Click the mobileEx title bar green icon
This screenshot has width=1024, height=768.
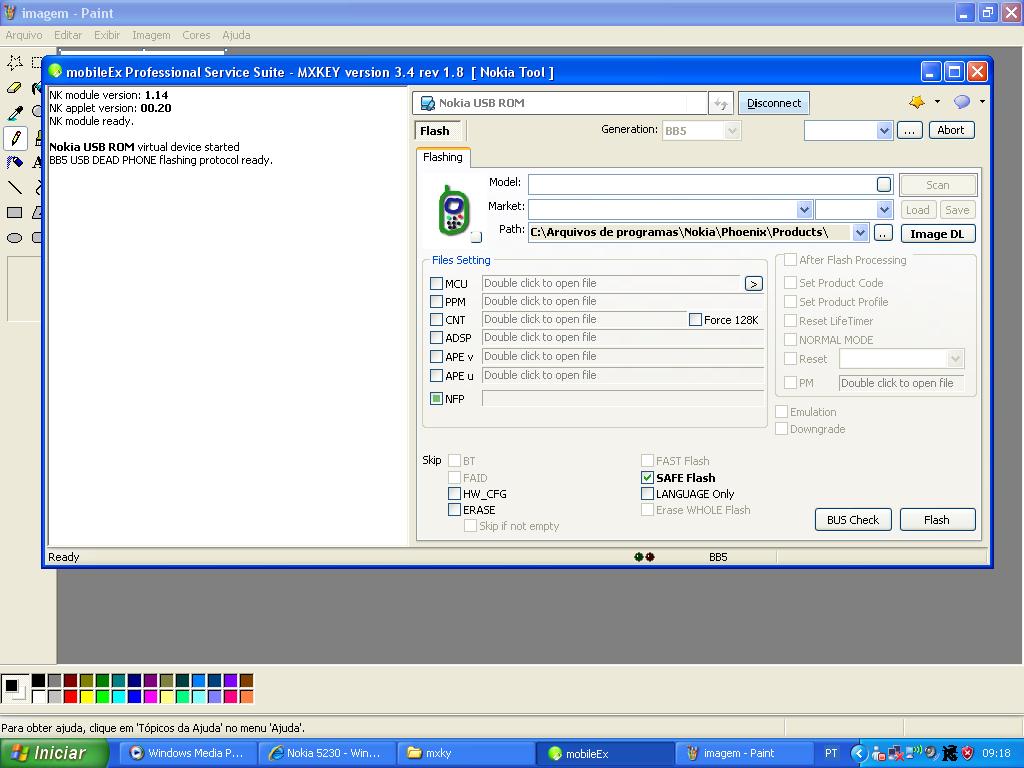[x=56, y=71]
